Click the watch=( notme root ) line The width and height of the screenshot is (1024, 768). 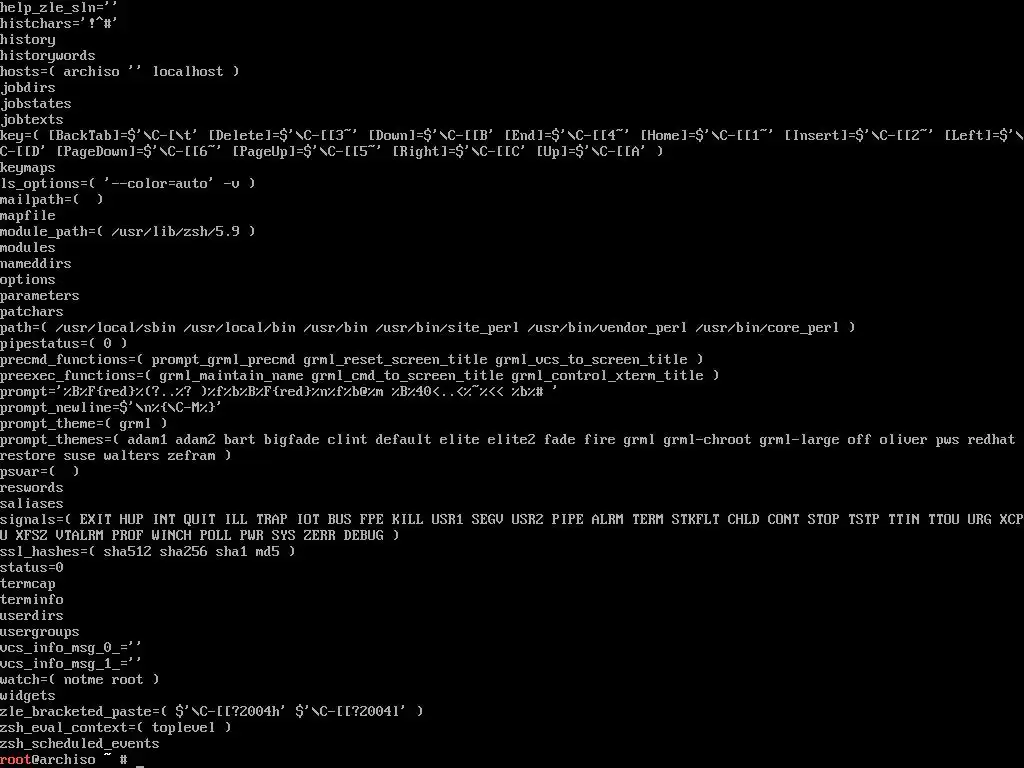tap(80, 680)
